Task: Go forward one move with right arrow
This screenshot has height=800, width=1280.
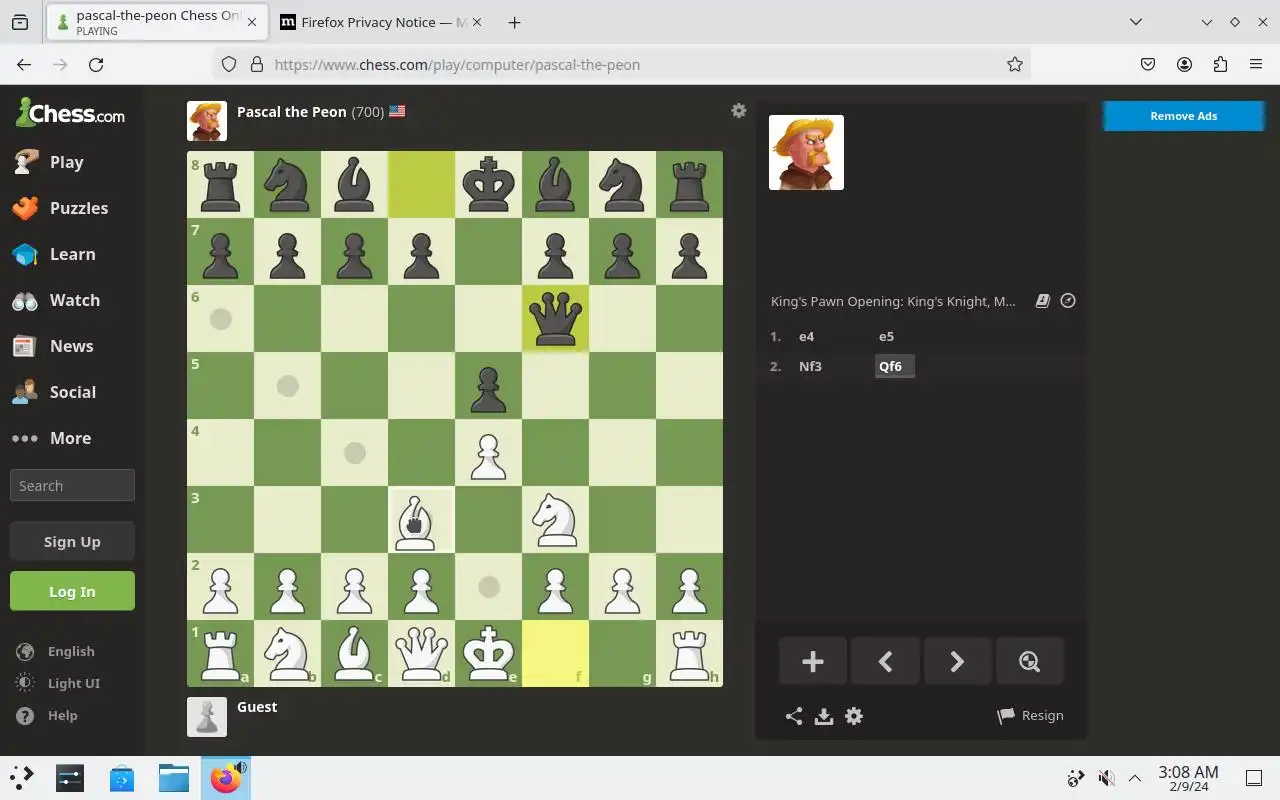Action: (957, 661)
